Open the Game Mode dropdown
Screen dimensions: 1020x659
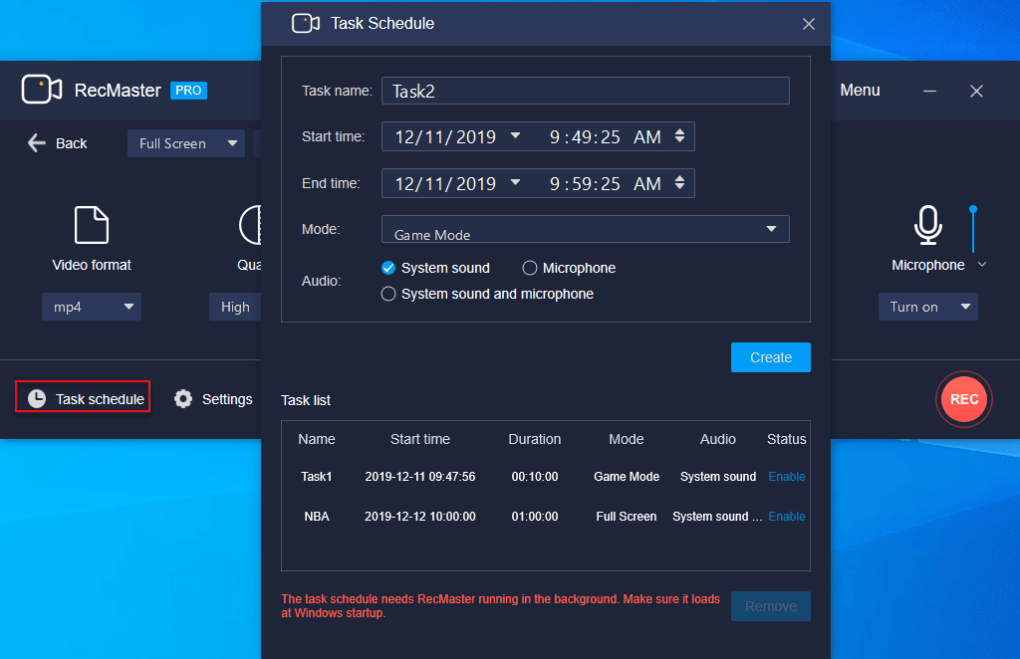coord(585,229)
